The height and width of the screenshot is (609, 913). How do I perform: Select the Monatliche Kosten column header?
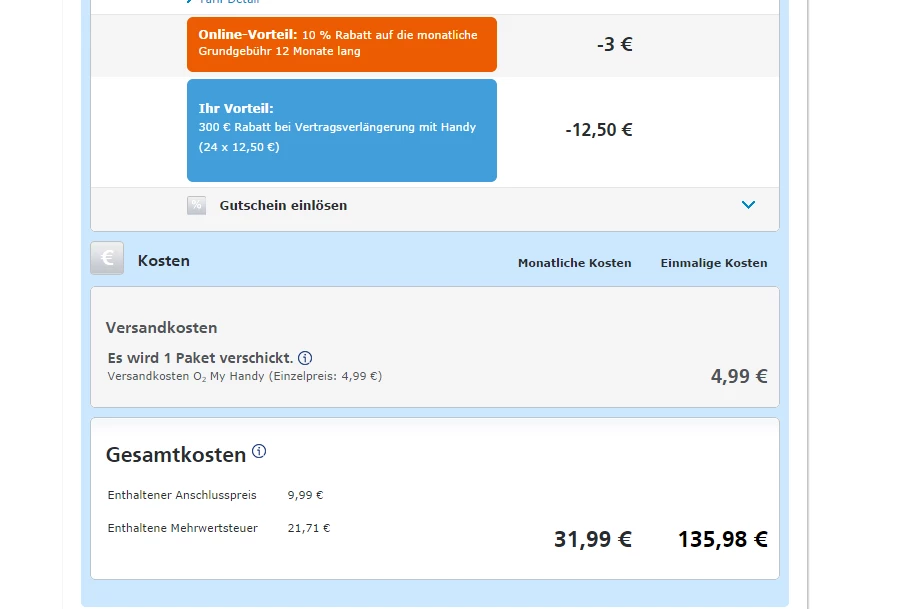574,263
